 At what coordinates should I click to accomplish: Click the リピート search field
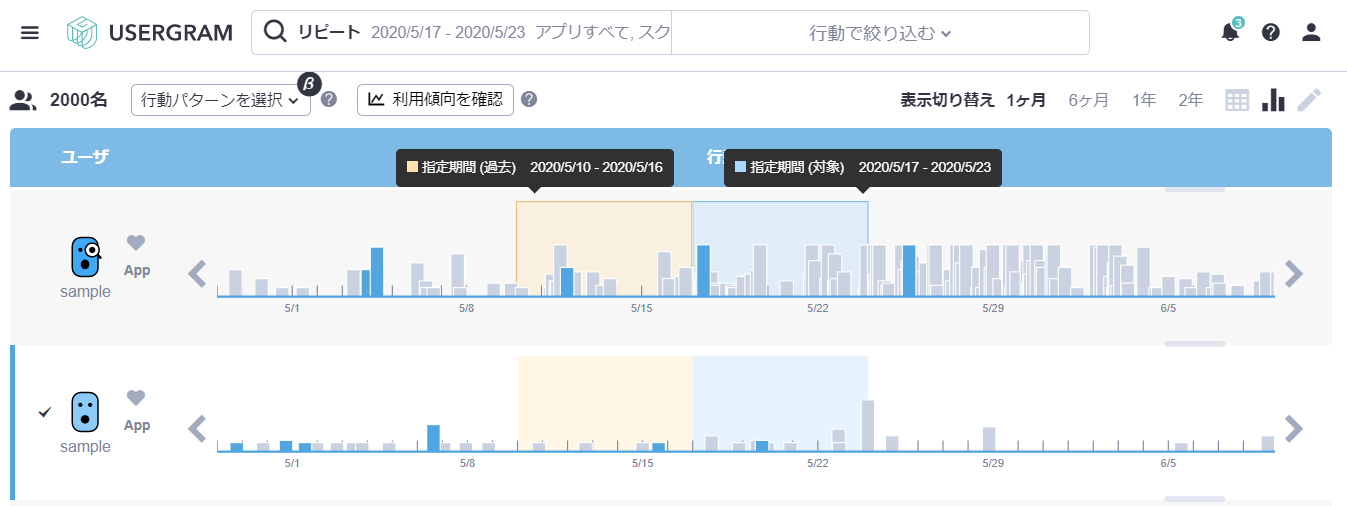460,33
